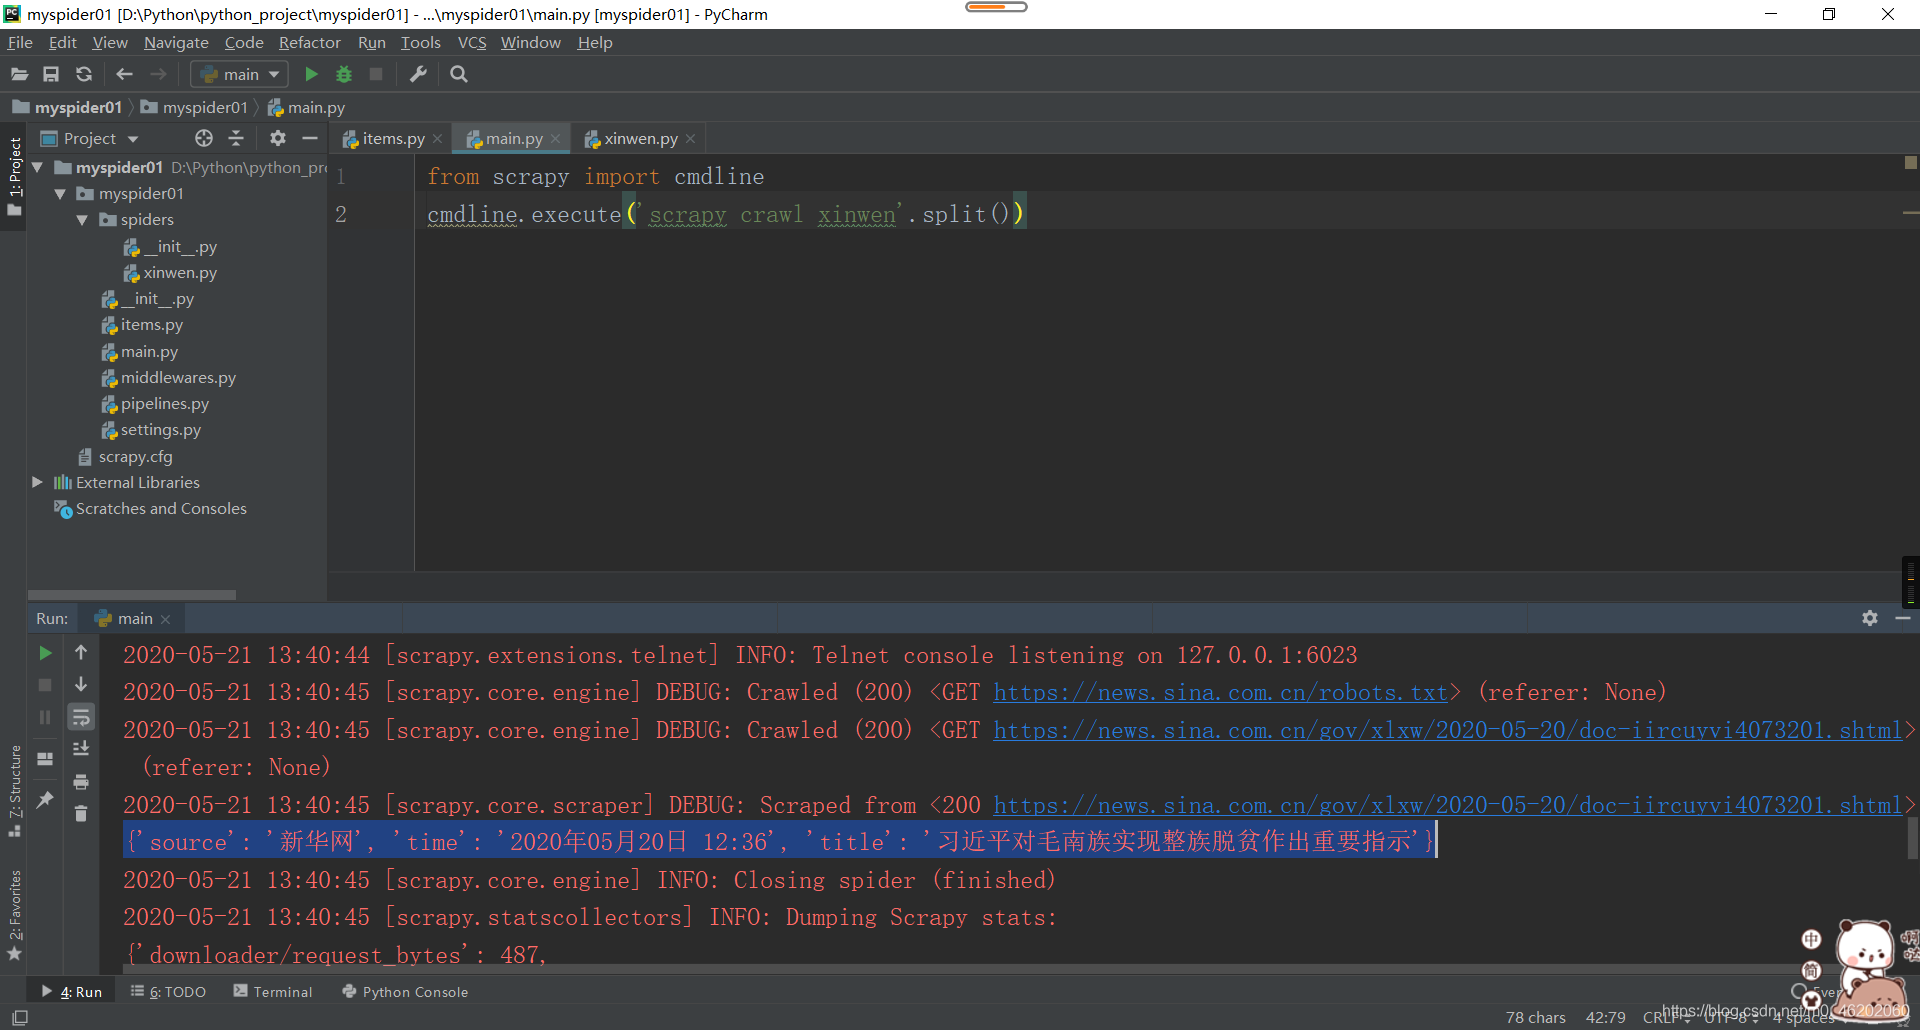
Task: Click the Restore layout icon in the Run panel
Action: [x=45, y=758]
